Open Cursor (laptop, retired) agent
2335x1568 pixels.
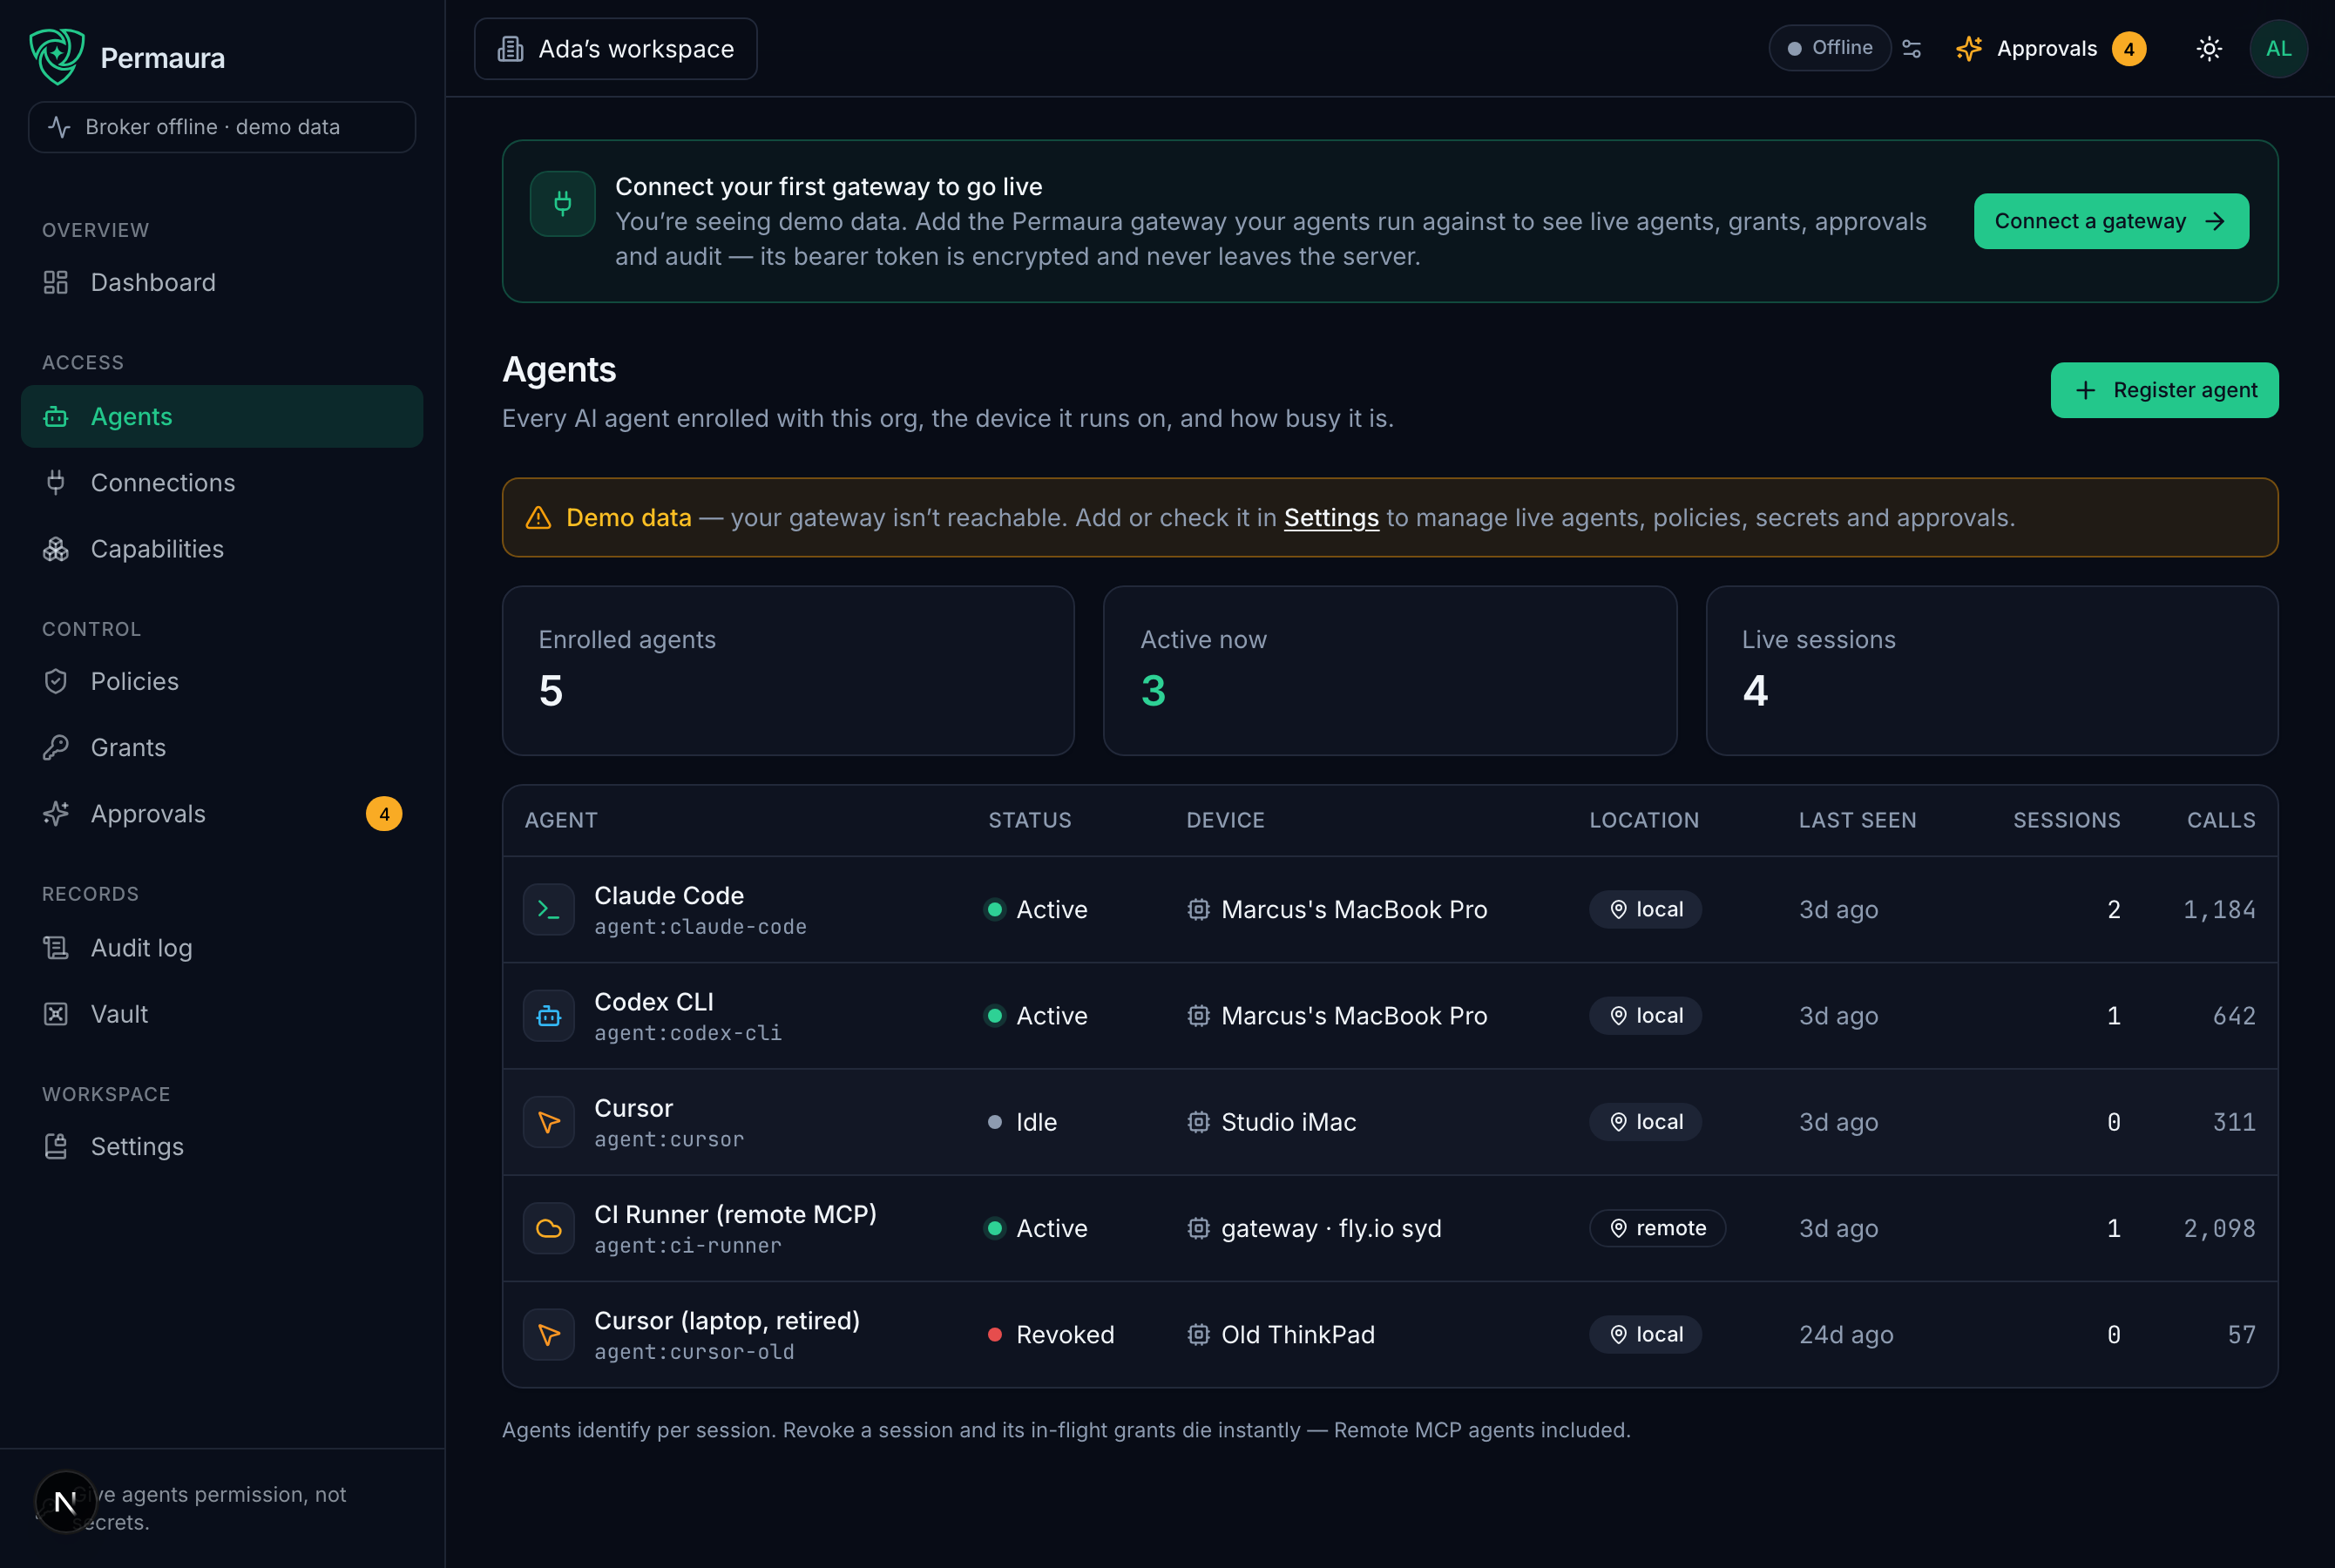click(x=1390, y=1335)
